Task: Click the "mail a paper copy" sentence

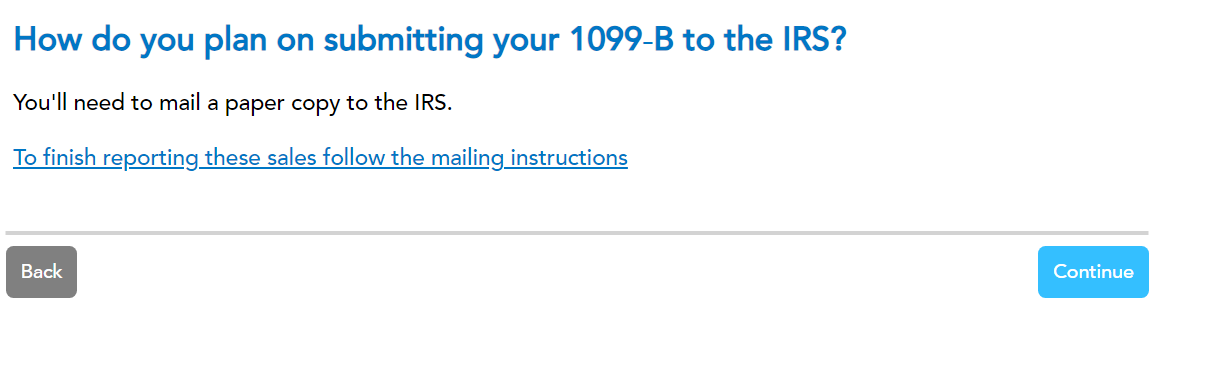Action: pyautogui.click(x=233, y=103)
